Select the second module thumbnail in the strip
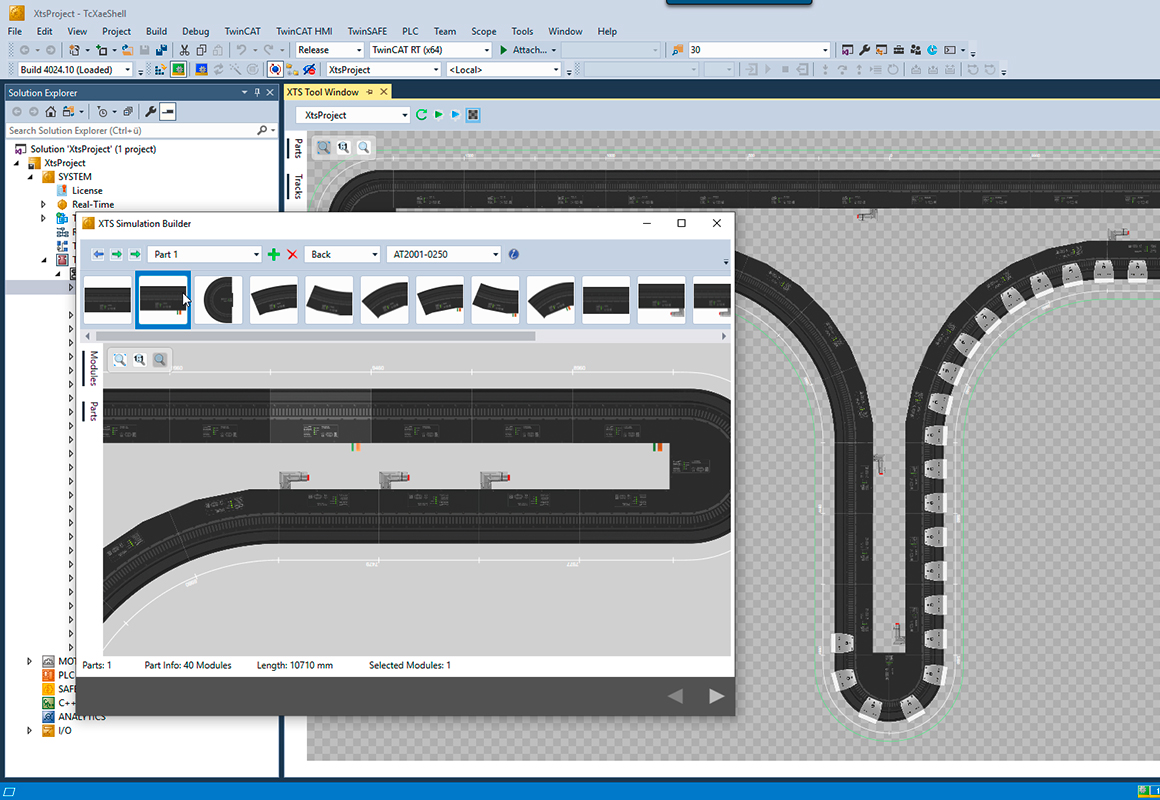This screenshot has width=1160, height=800. (163, 299)
